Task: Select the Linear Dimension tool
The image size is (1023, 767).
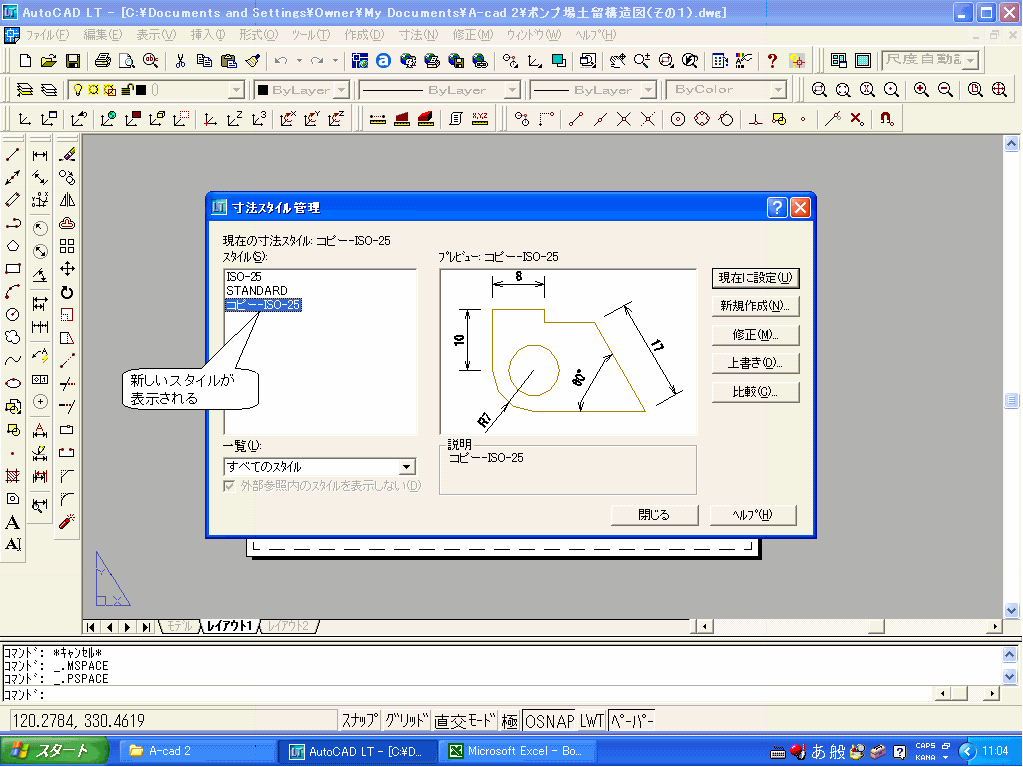Action: (x=40, y=155)
